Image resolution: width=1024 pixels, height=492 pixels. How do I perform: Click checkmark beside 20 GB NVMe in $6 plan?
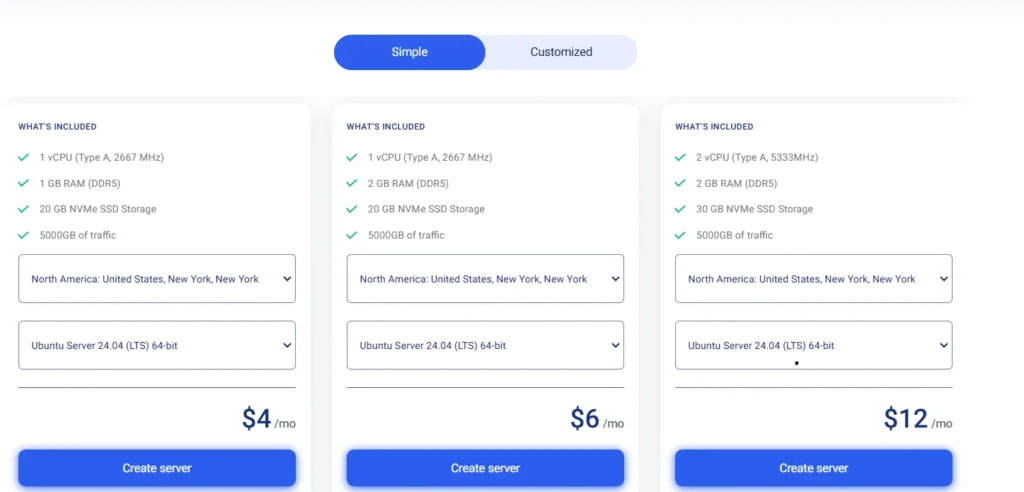tap(352, 209)
